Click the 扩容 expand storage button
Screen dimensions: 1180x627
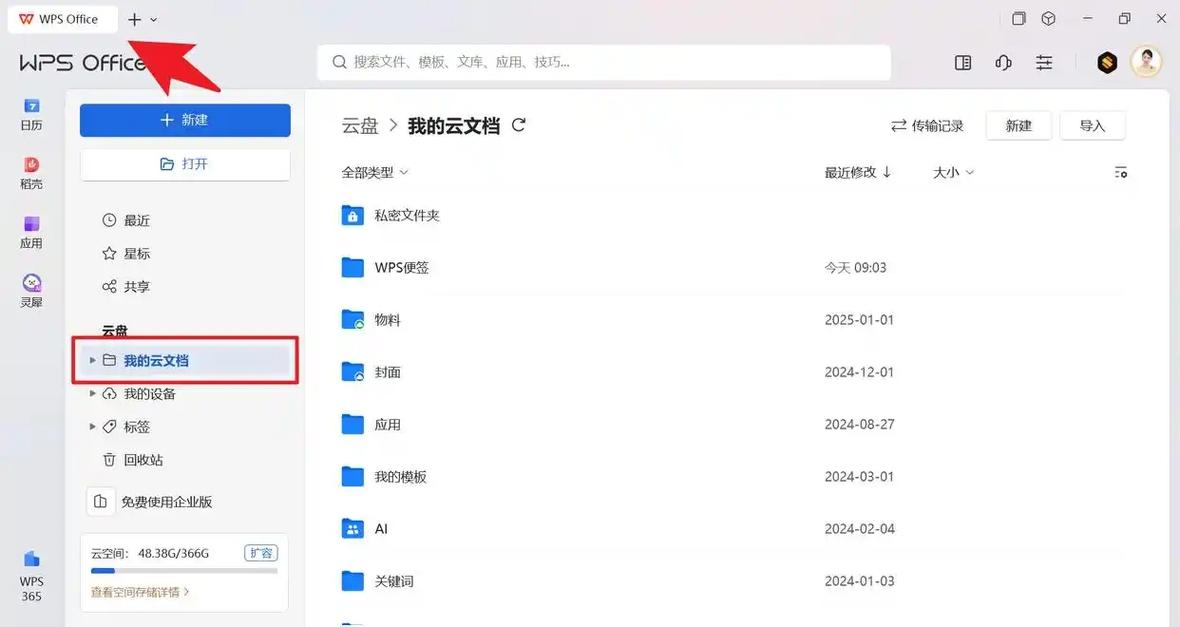click(261, 553)
